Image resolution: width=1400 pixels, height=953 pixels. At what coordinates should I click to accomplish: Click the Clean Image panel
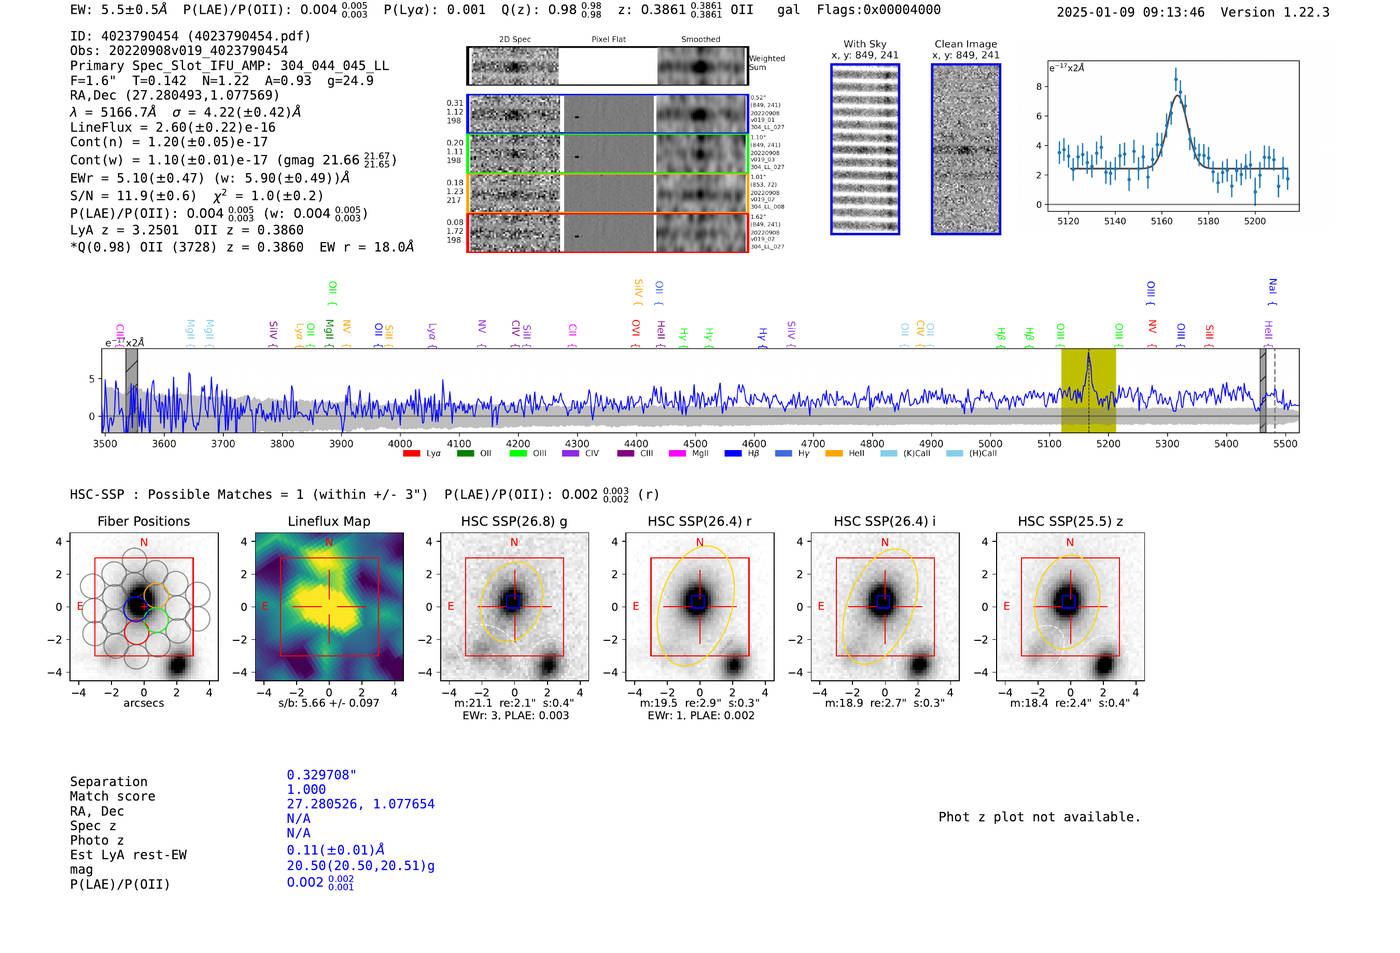[x=966, y=149]
